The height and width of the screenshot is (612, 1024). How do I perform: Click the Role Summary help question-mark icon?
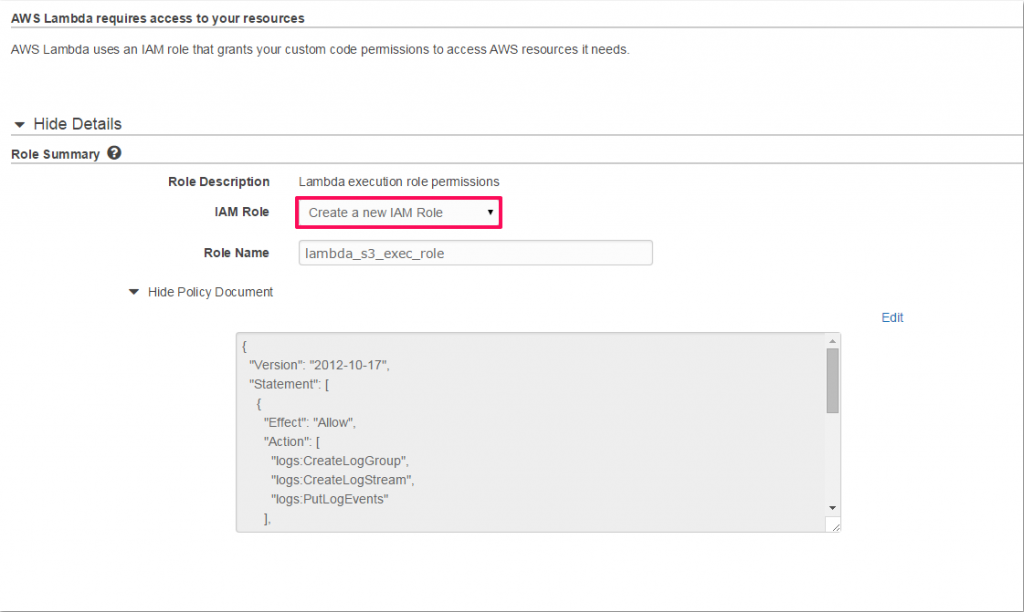point(114,153)
